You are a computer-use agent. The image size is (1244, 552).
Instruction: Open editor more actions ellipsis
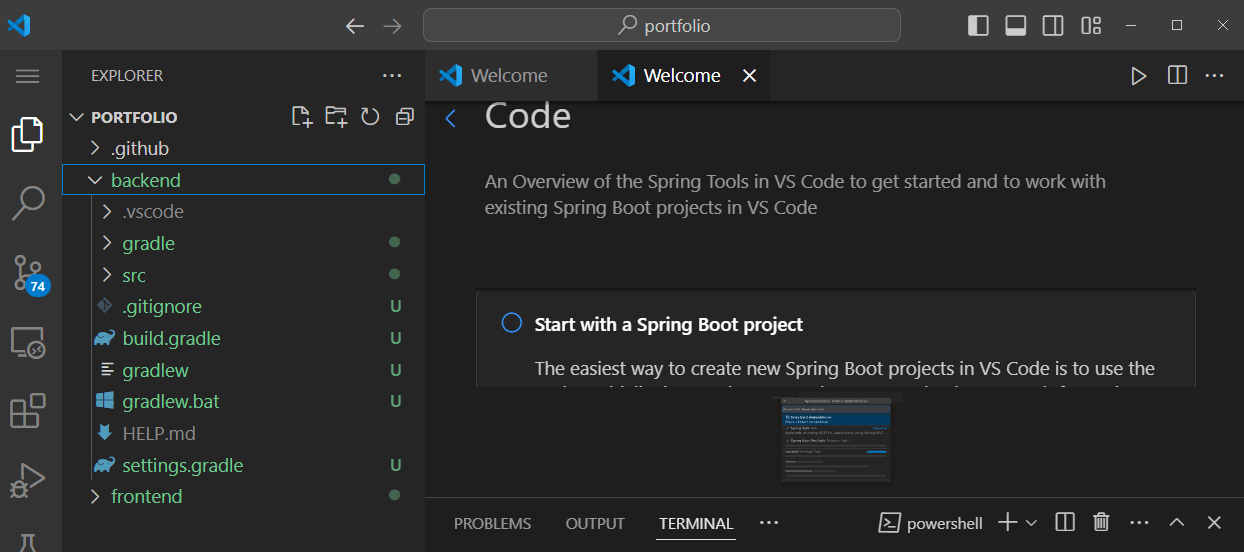[x=1214, y=76]
